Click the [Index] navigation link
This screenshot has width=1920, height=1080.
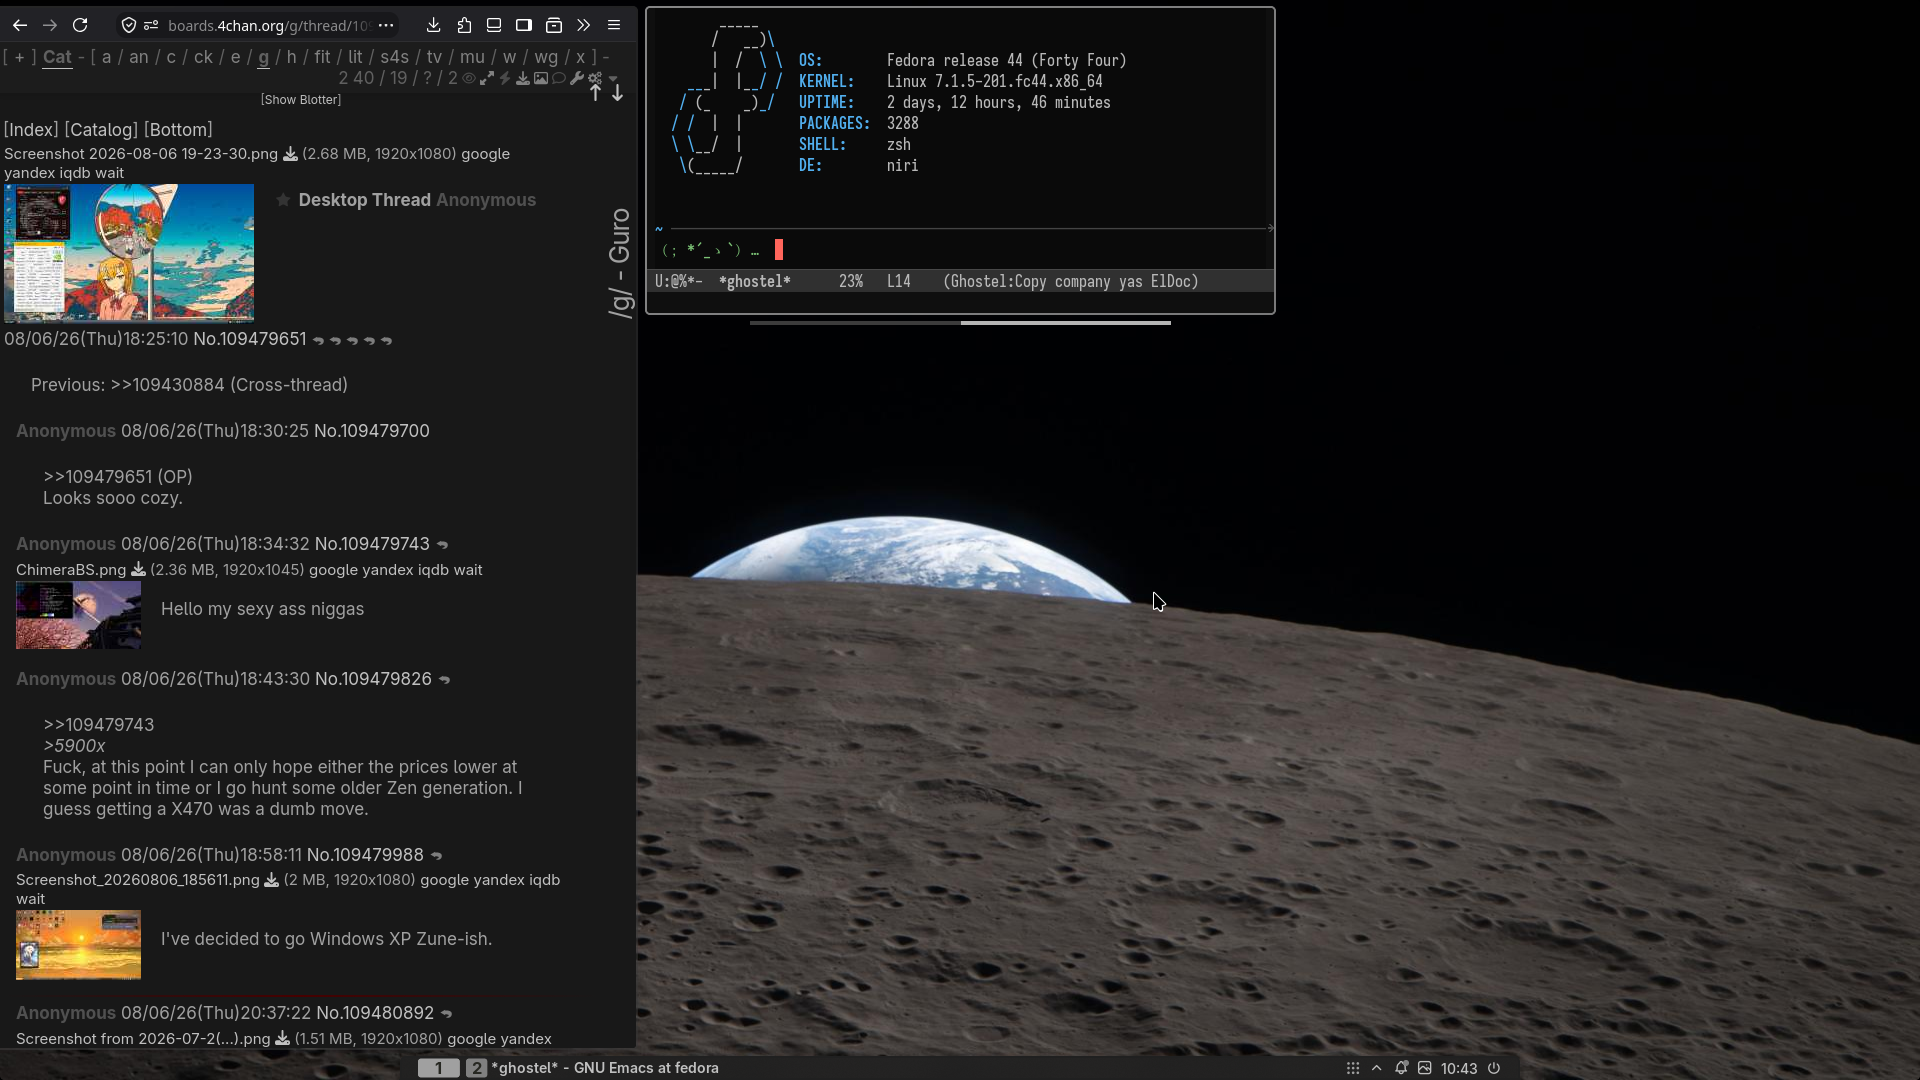pyautogui.click(x=32, y=130)
